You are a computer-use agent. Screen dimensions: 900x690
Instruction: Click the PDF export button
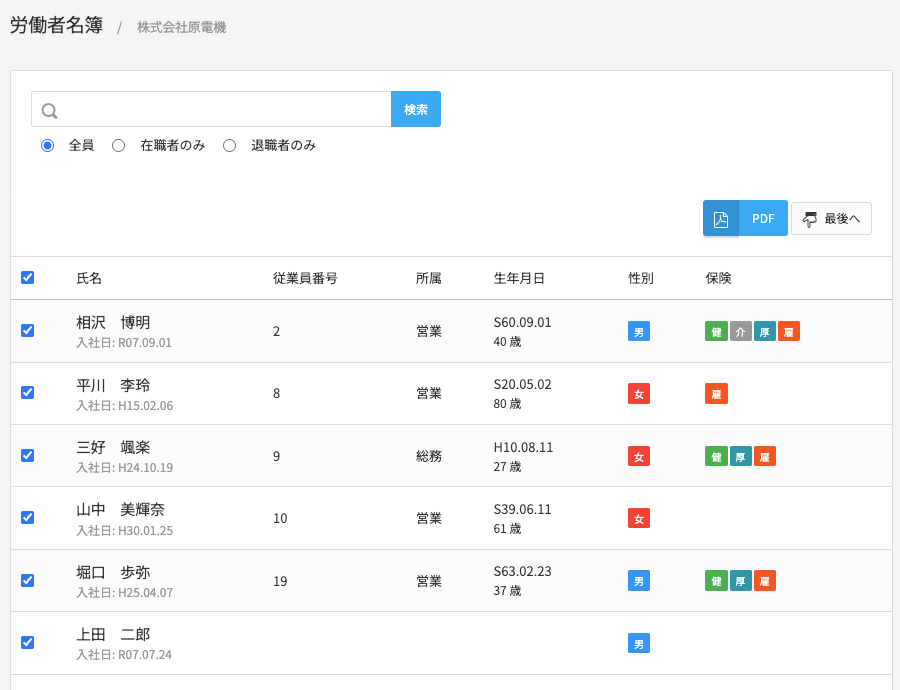coord(763,219)
